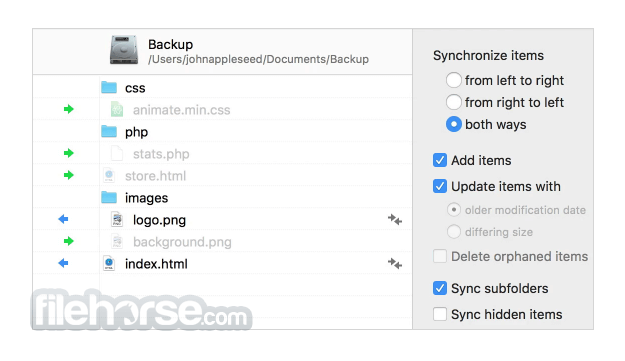The width and height of the screenshot is (625, 361).
Task: Click the animate.min.css file icon
Action: coord(117,109)
